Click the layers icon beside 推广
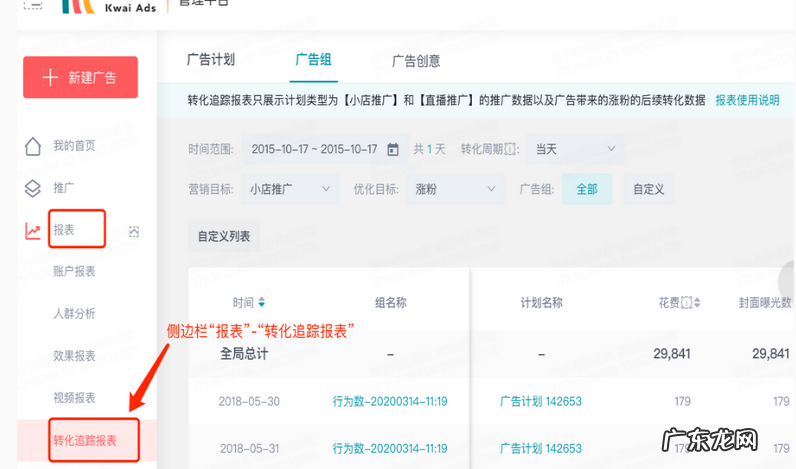The height and width of the screenshot is (469, 796). 33,188
